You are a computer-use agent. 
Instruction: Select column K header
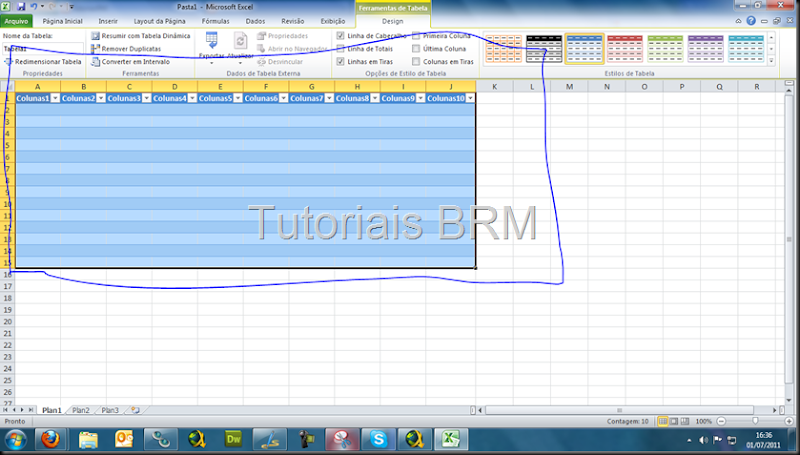tap(494, 86)
